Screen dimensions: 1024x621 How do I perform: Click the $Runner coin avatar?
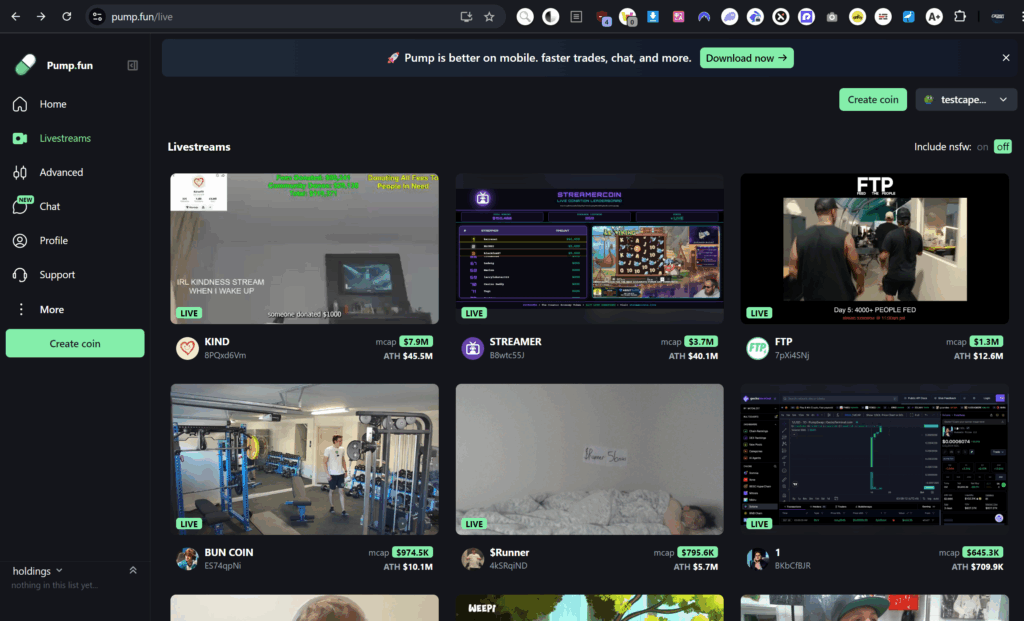point(472,559)
